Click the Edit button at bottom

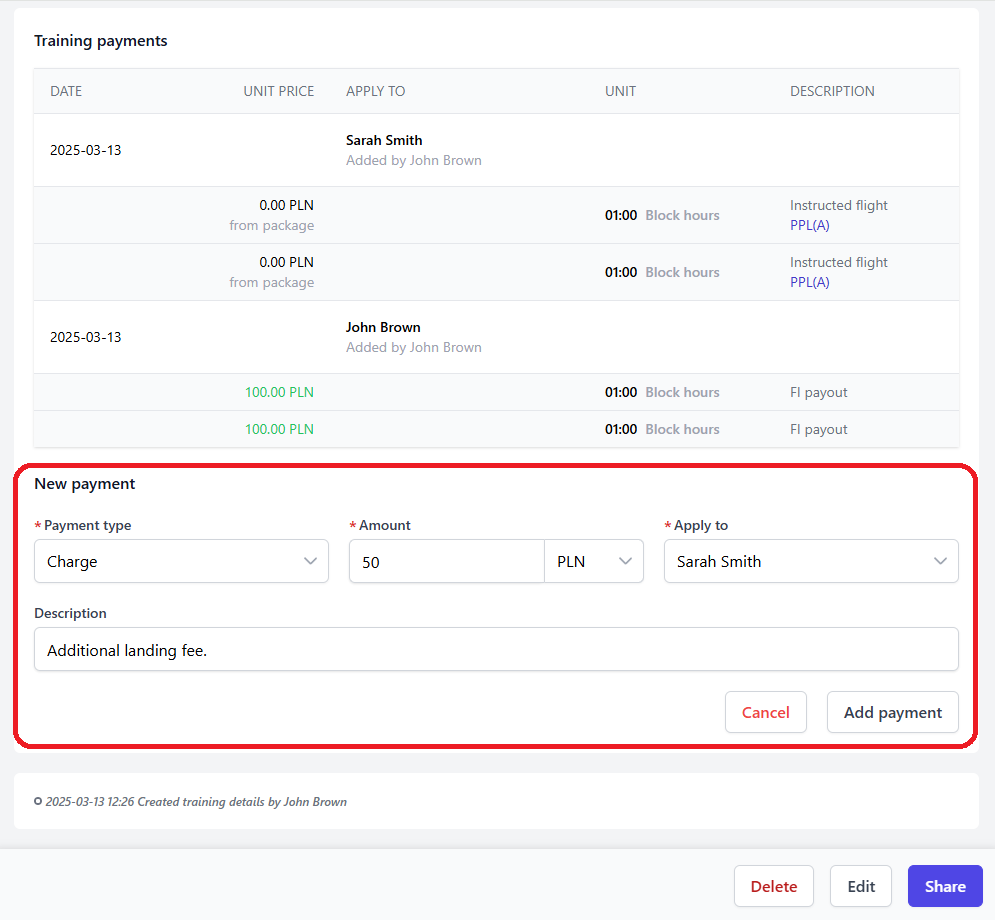coord(861,886)
